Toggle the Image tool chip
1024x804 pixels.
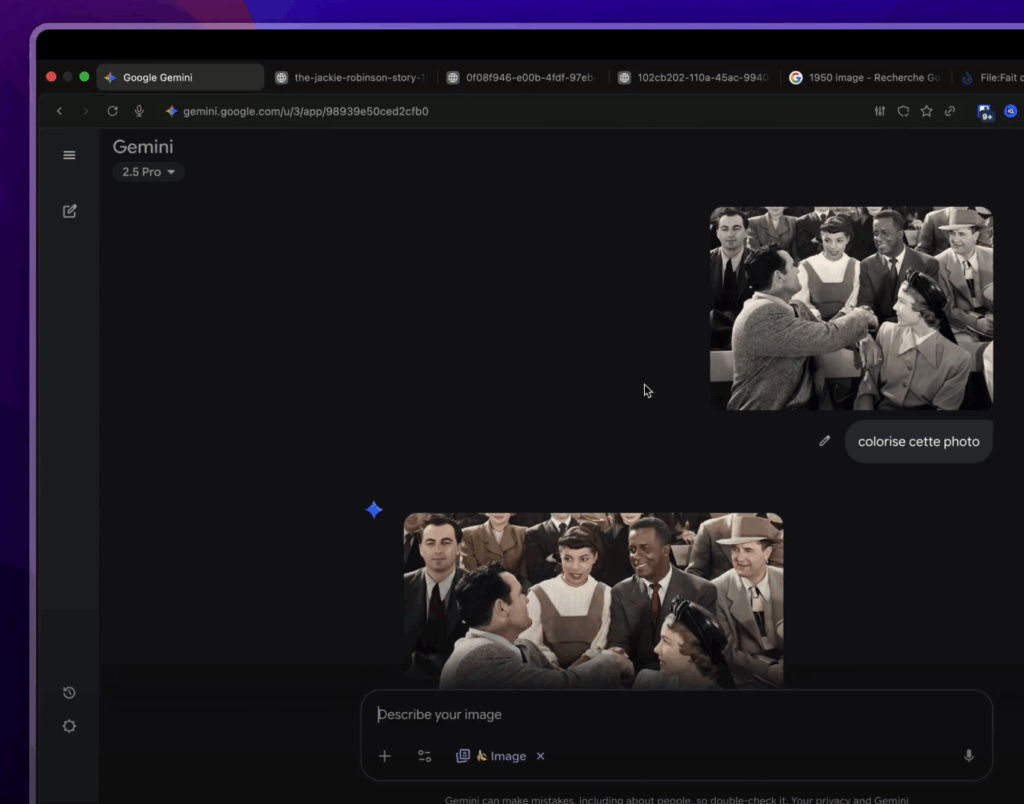[492, 756]
